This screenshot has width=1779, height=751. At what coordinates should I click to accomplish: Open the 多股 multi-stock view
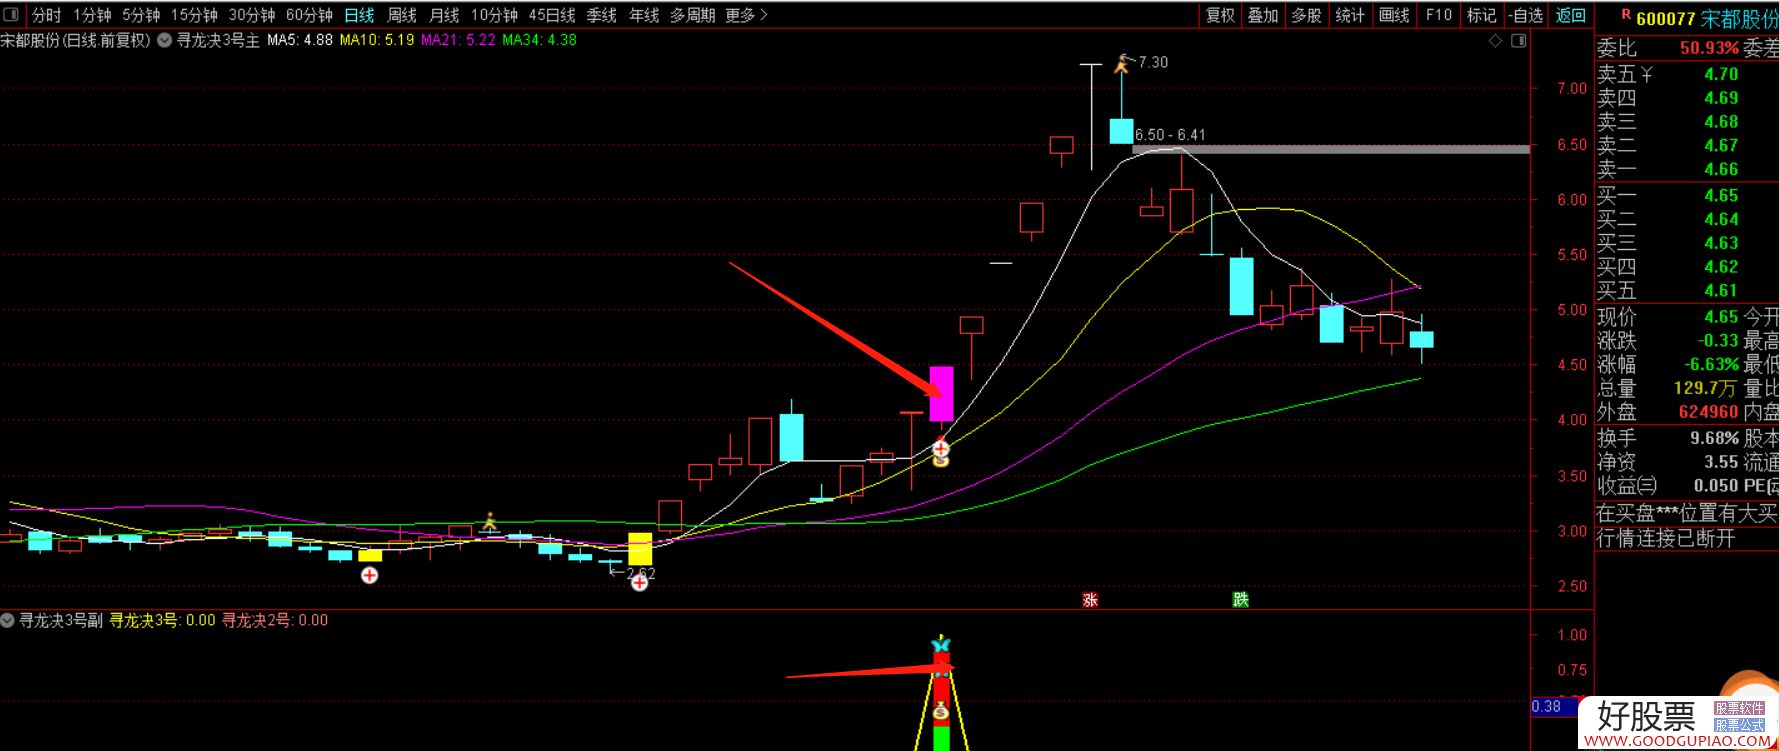pyautogui.click(x=1306, y=15)
